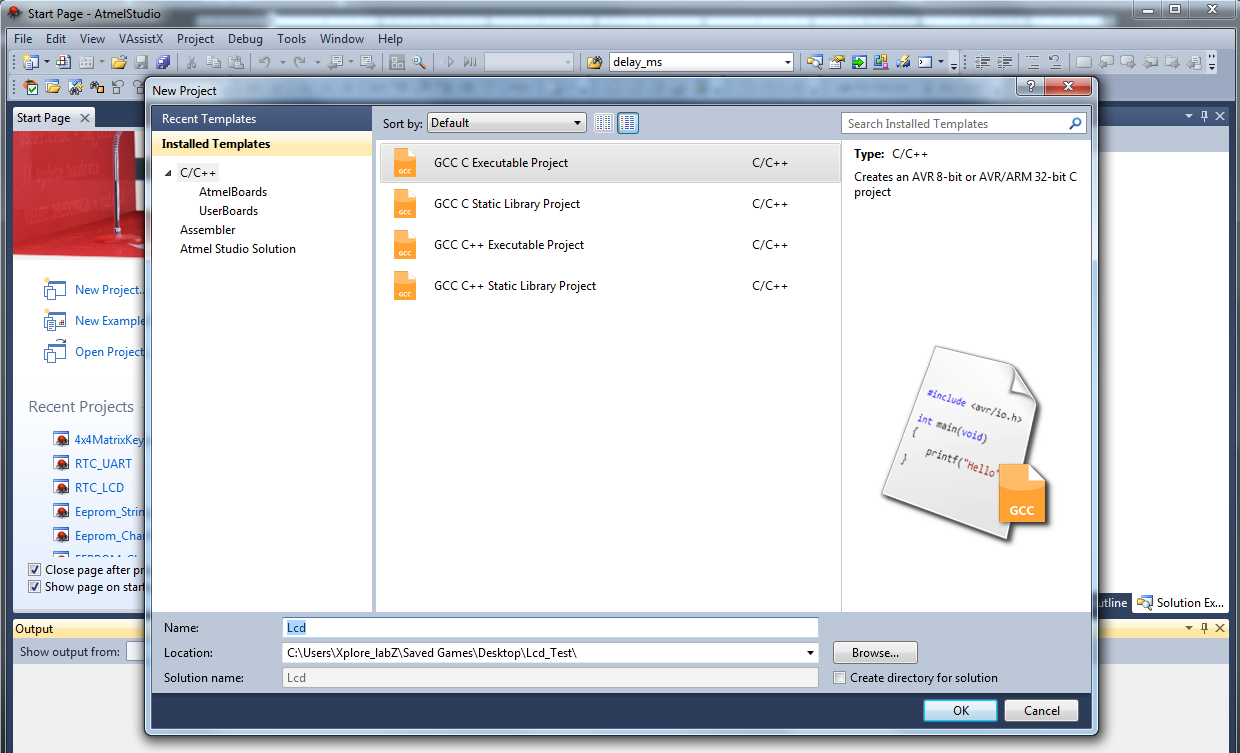Click the checkmark icon on second toolbar row
1240x753 pixels.
(x=31, y=87)
